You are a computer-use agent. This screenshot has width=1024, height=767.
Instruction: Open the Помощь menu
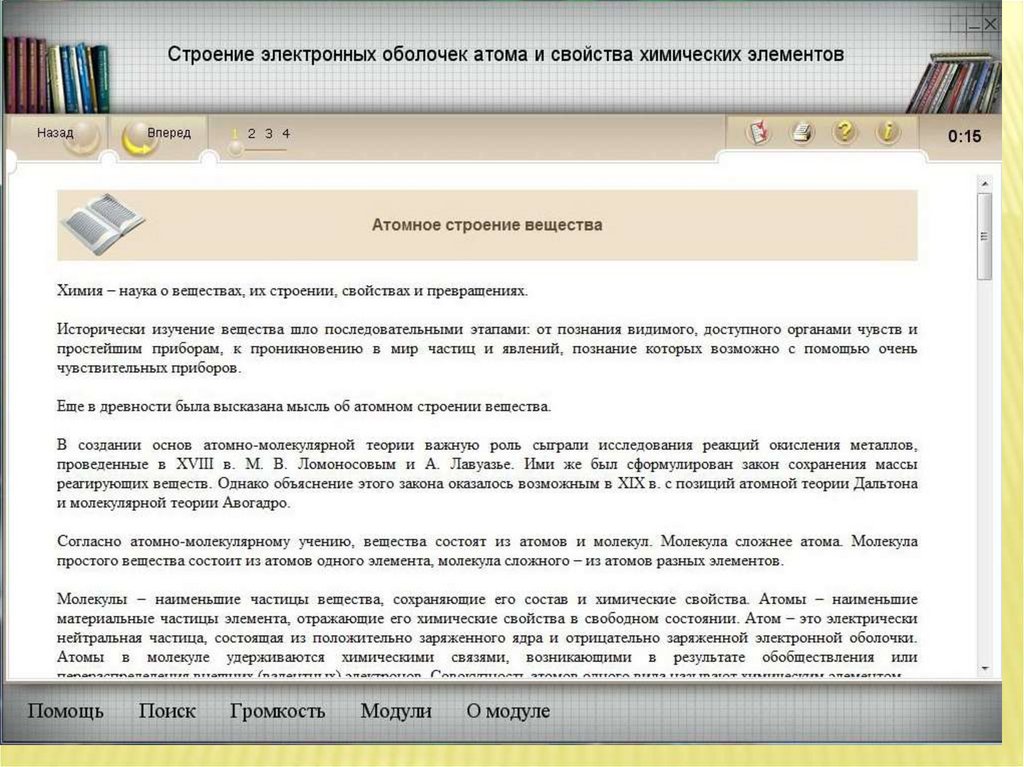coord(65,711)
